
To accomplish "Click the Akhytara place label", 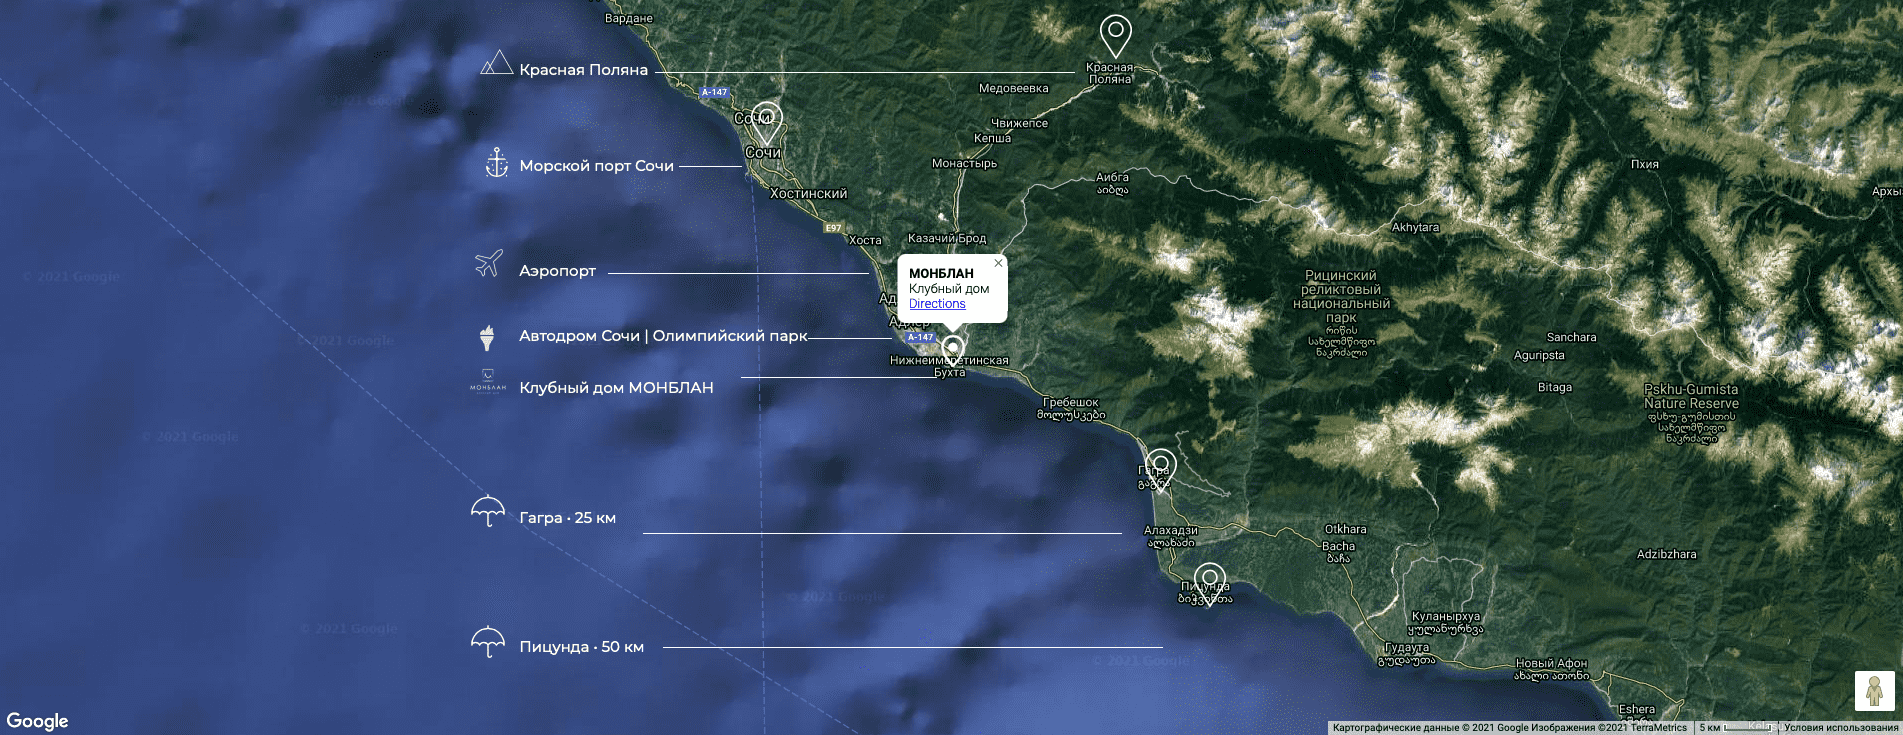I will tap(1415, 227).
